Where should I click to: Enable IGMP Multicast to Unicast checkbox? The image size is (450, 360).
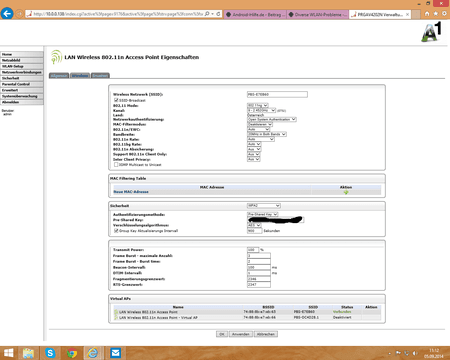116,165
